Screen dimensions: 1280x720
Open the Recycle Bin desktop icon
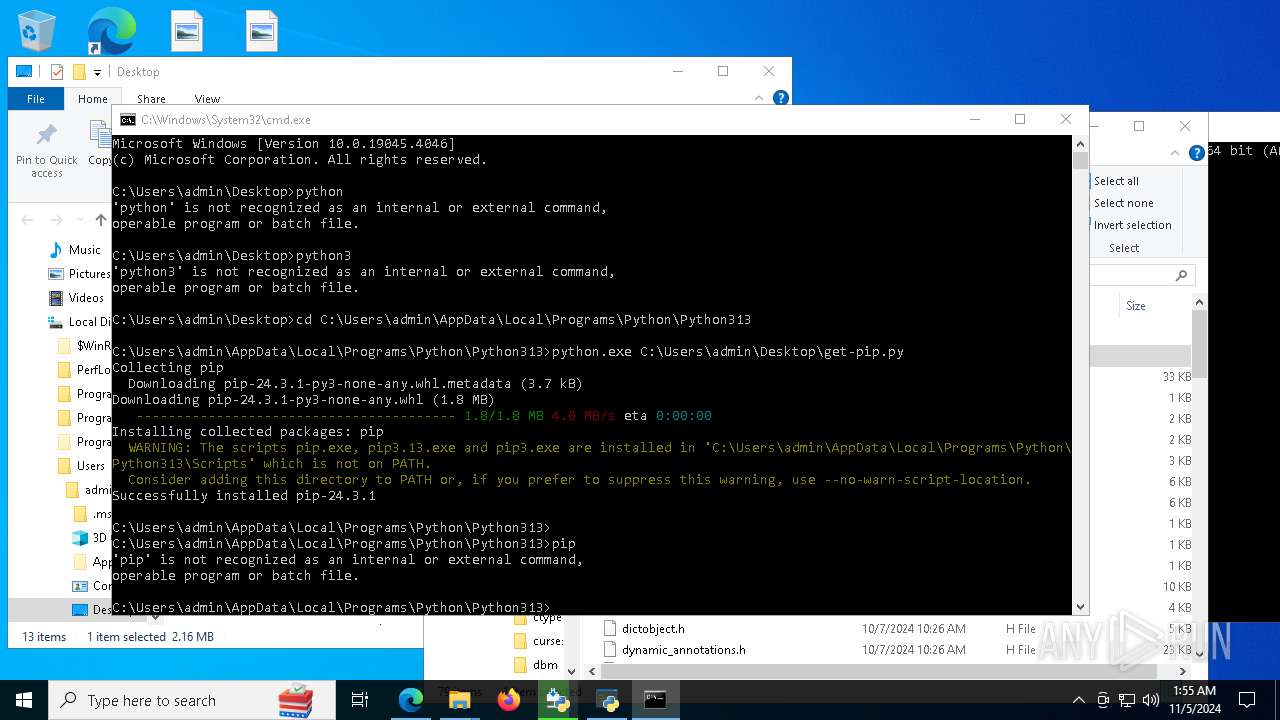[37, 31]
